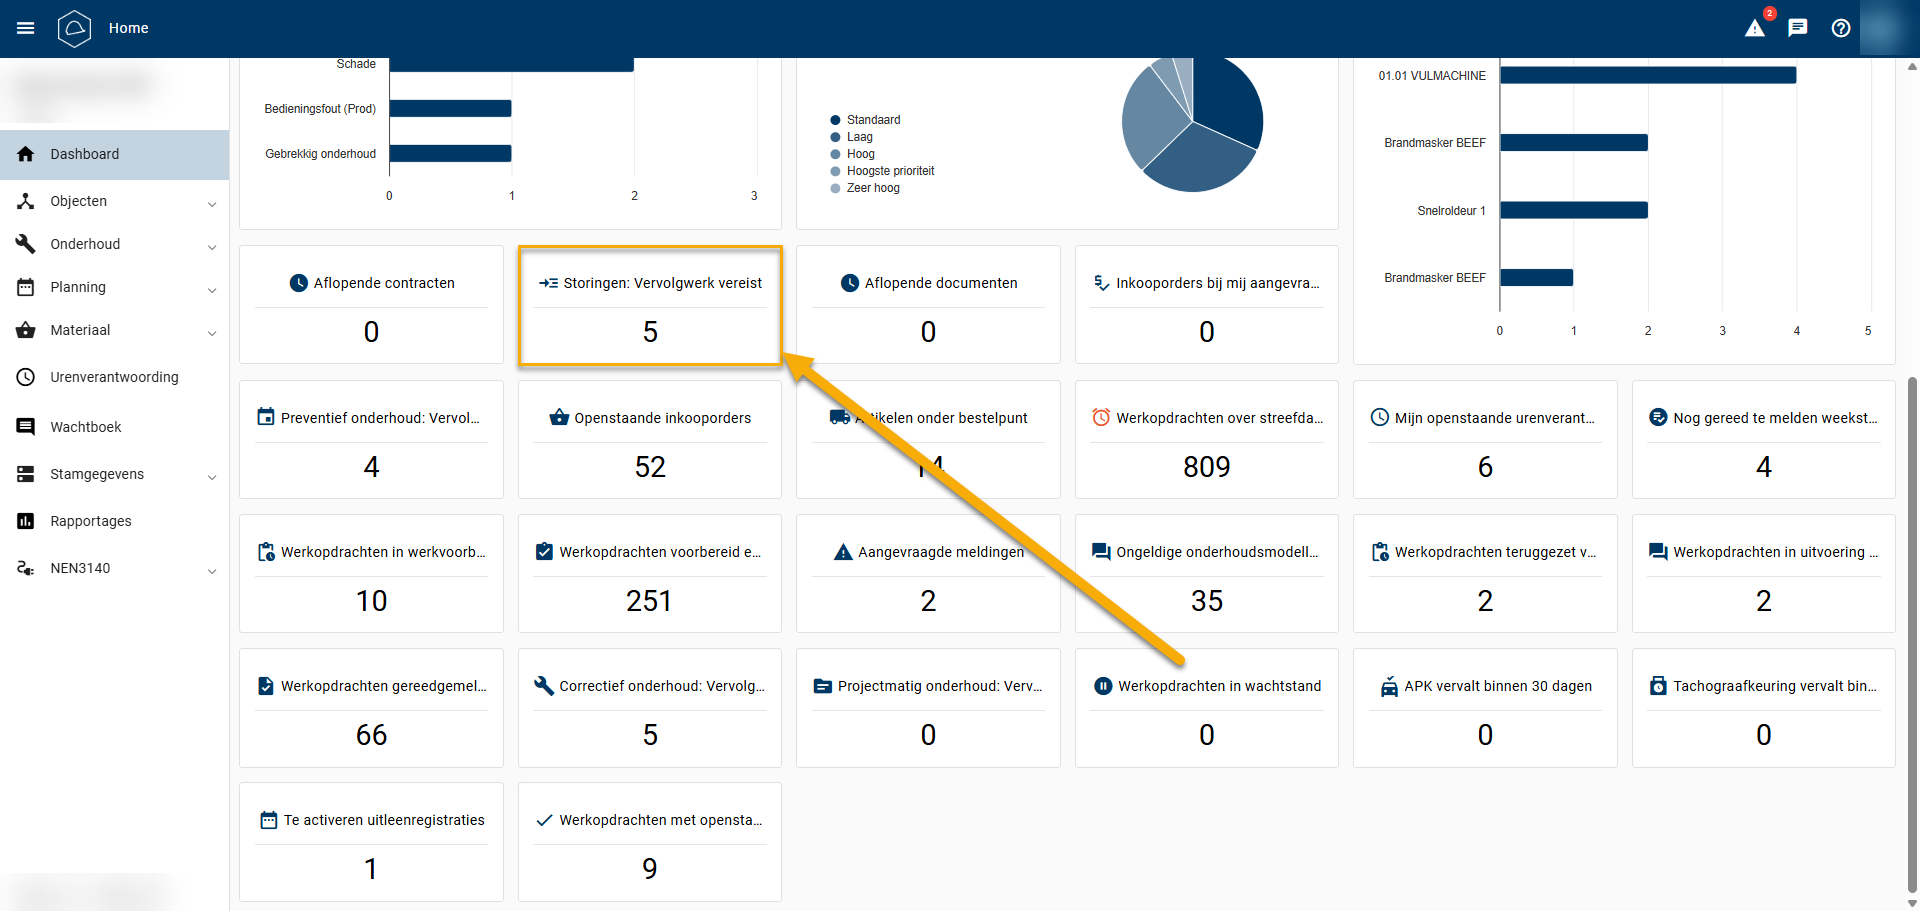Open Werkopdrachten in wachtstand tile
1920x911 pixels.
point(1207,708)
